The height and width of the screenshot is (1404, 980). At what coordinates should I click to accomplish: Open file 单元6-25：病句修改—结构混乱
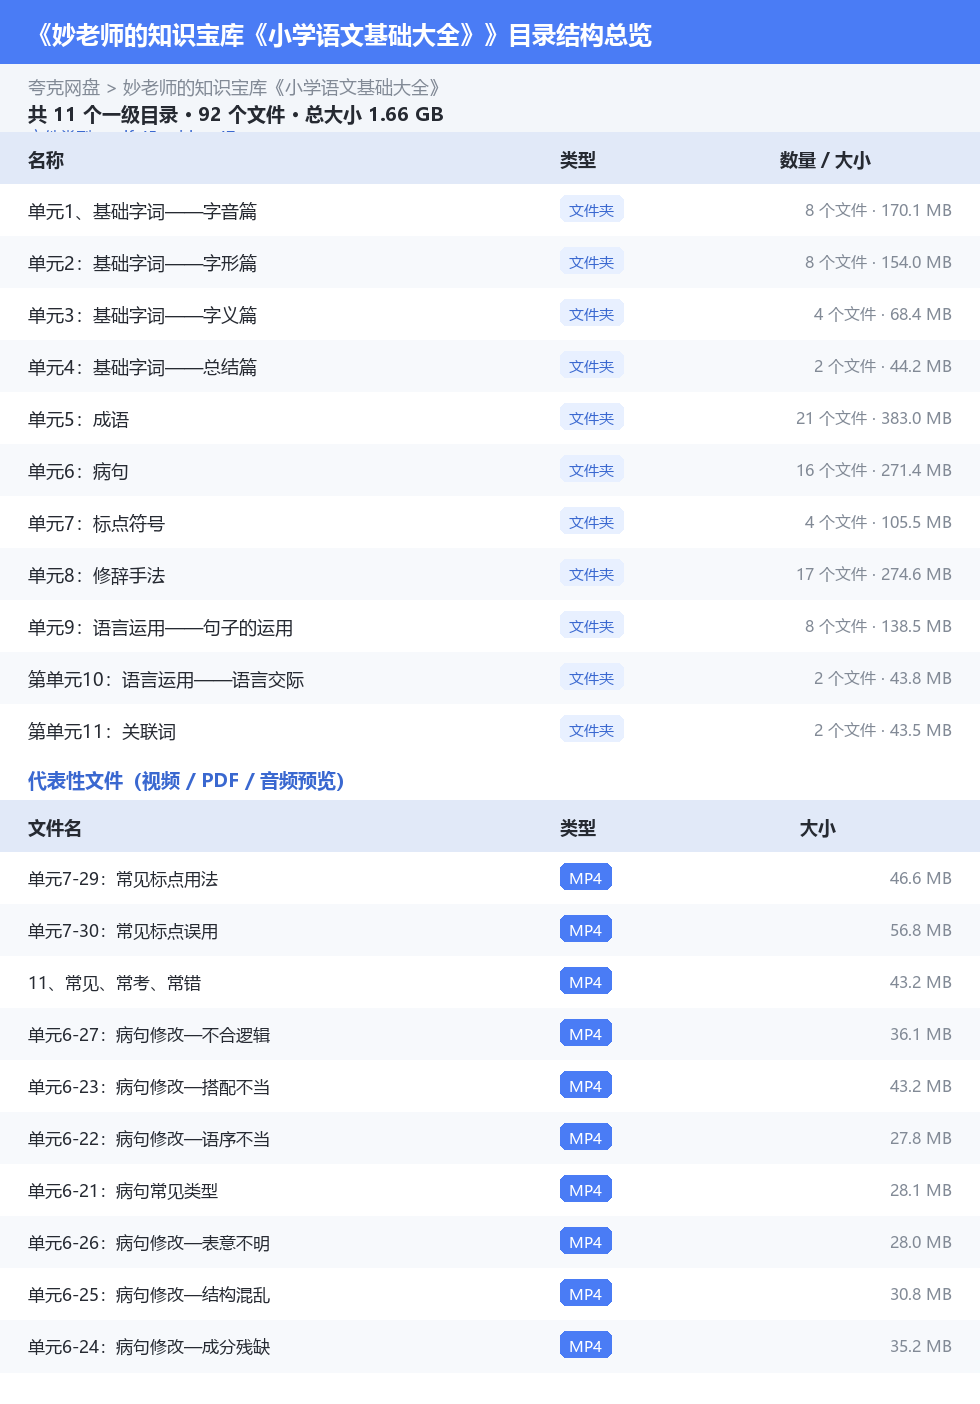pyautogui.click(x=149, y=1295)
